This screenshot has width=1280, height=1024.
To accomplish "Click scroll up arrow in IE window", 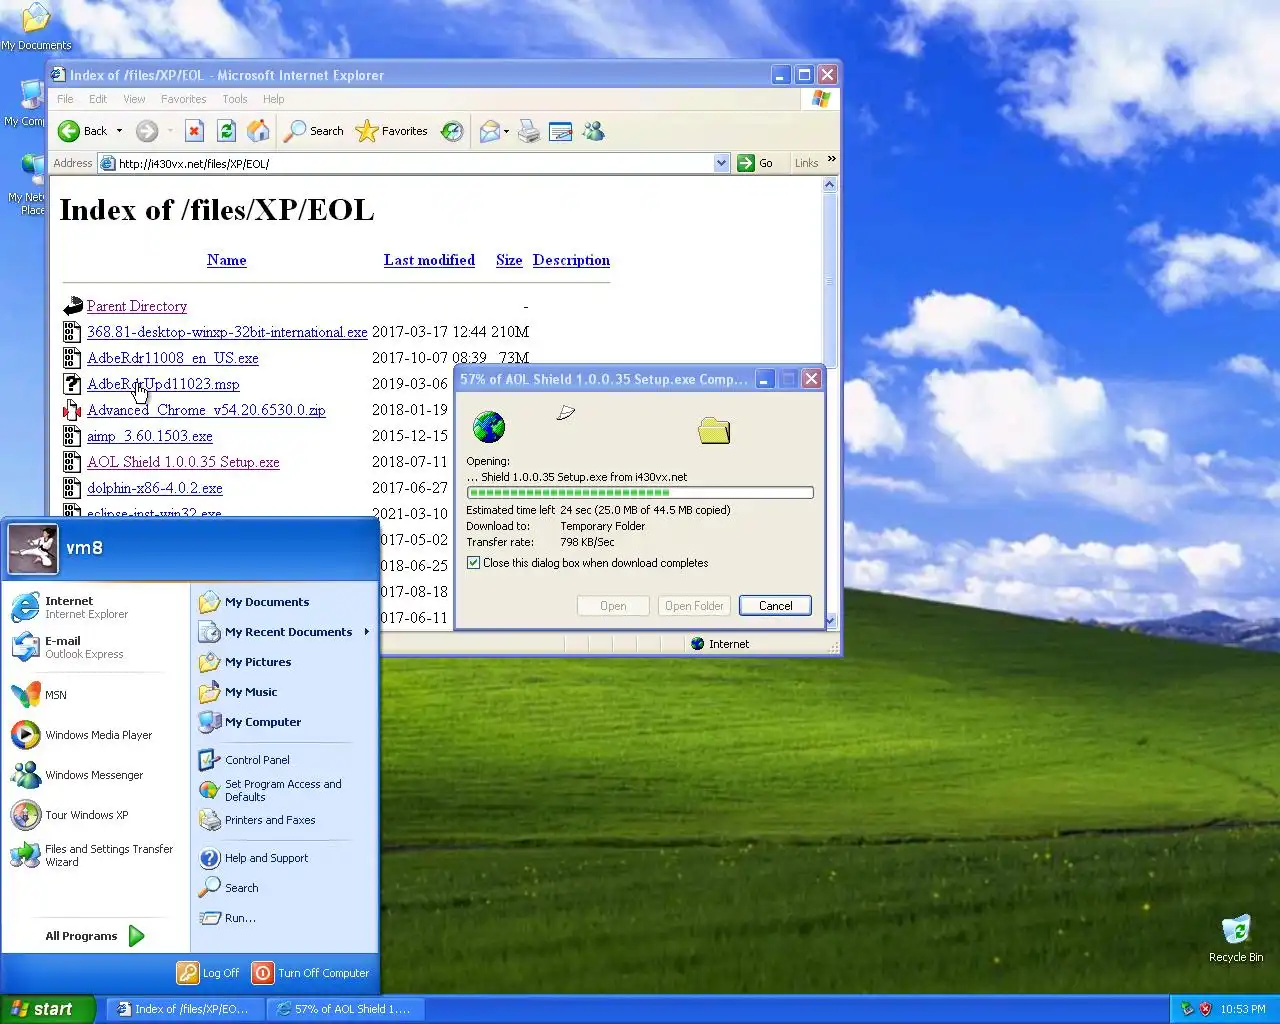I will click(829, 185).
